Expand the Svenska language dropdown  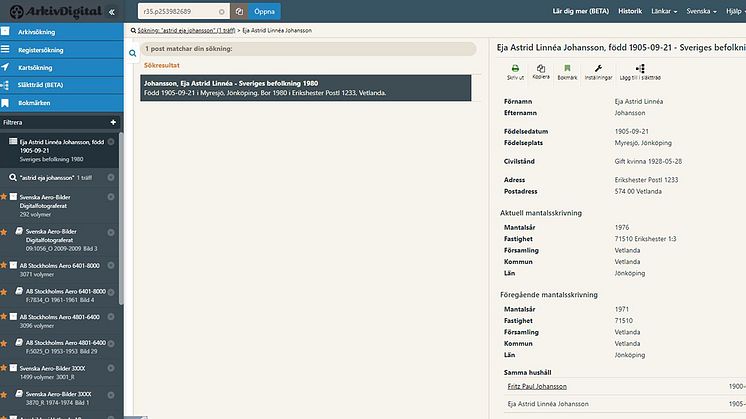[701, 11]
